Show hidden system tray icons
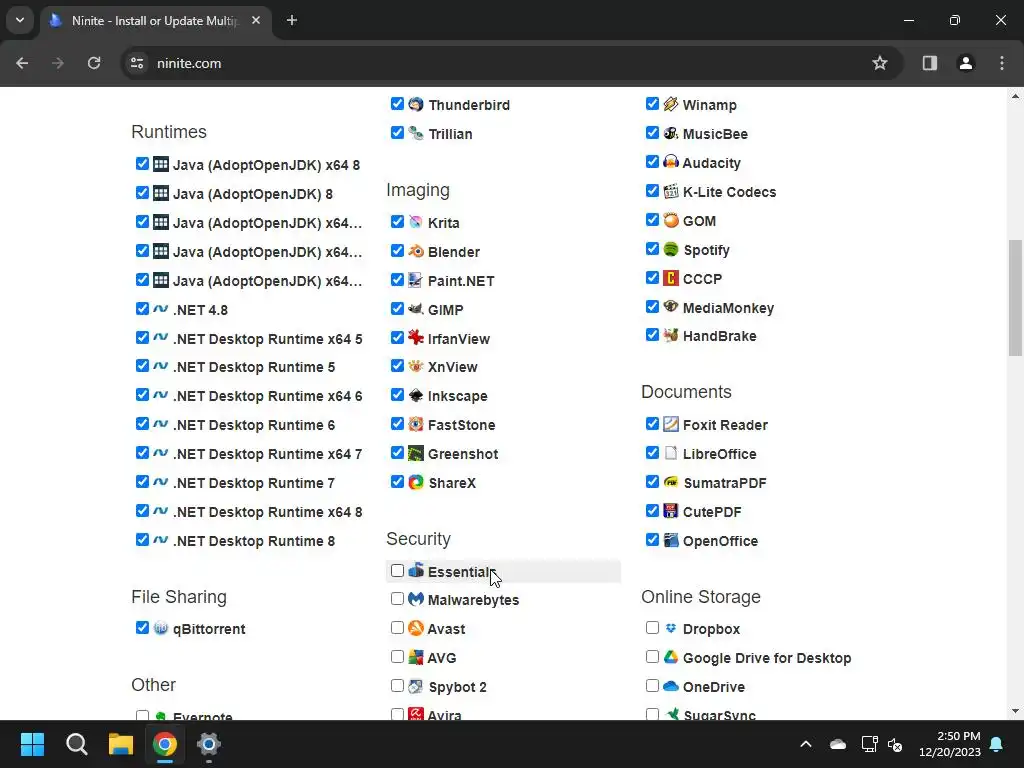Image resolution: width=1024 pixels, height=768 pixels. coord(806,744)
